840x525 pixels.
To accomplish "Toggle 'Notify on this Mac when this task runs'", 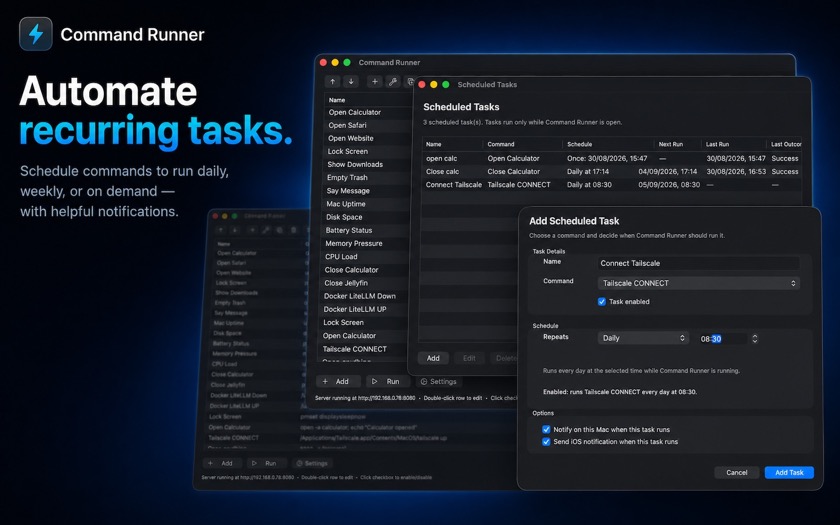I will (546, 429).
